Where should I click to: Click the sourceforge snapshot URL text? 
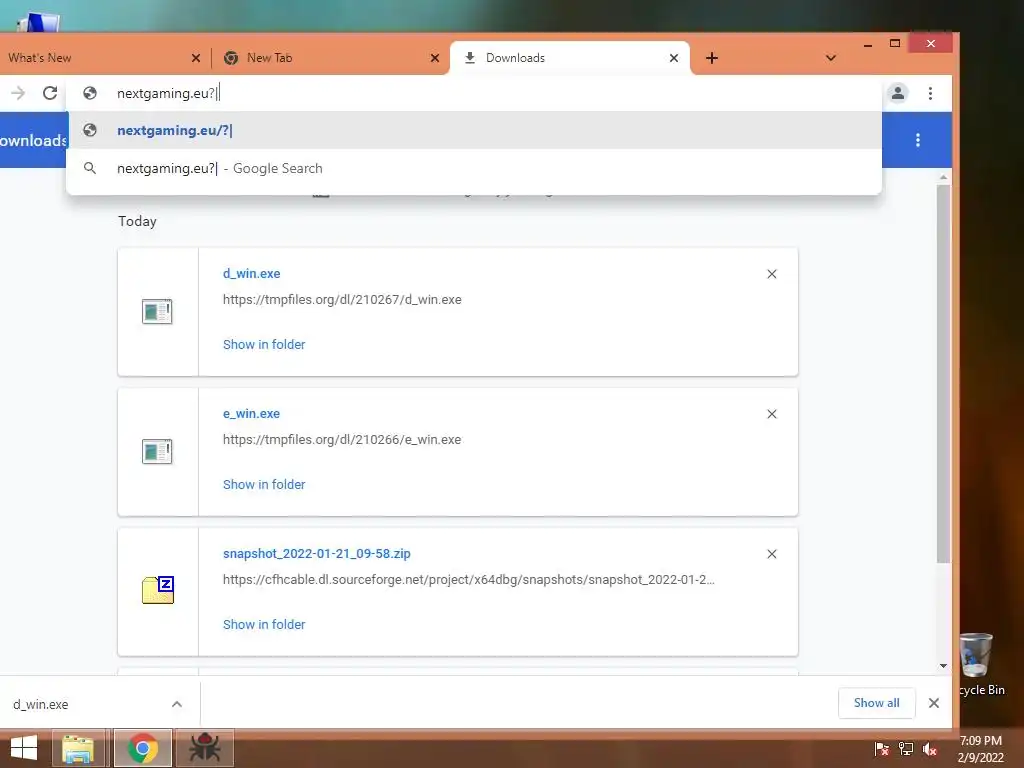(469, 580)
